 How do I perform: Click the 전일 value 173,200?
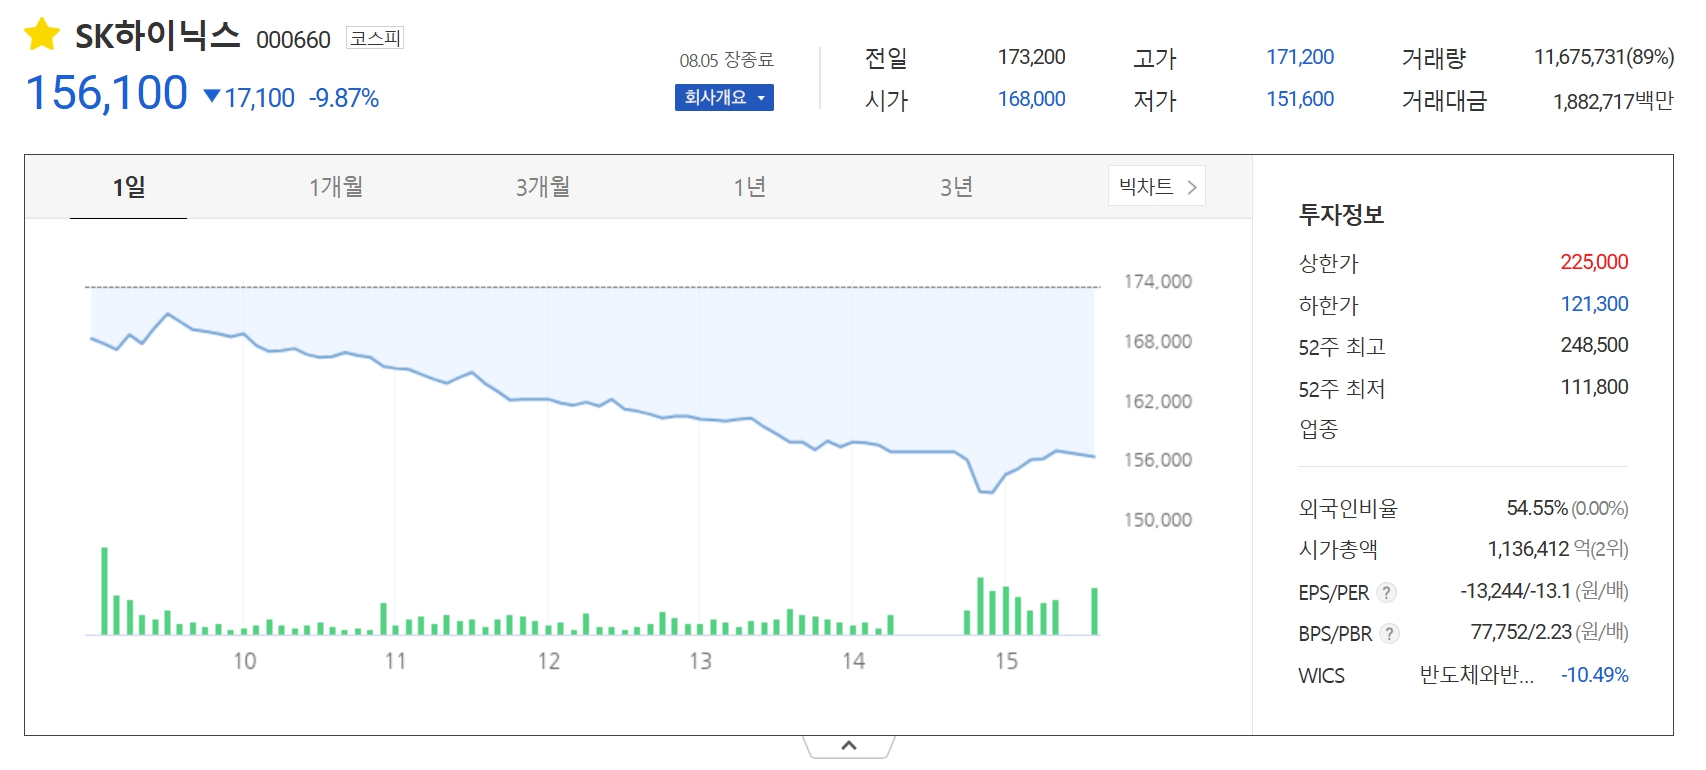1031,57
